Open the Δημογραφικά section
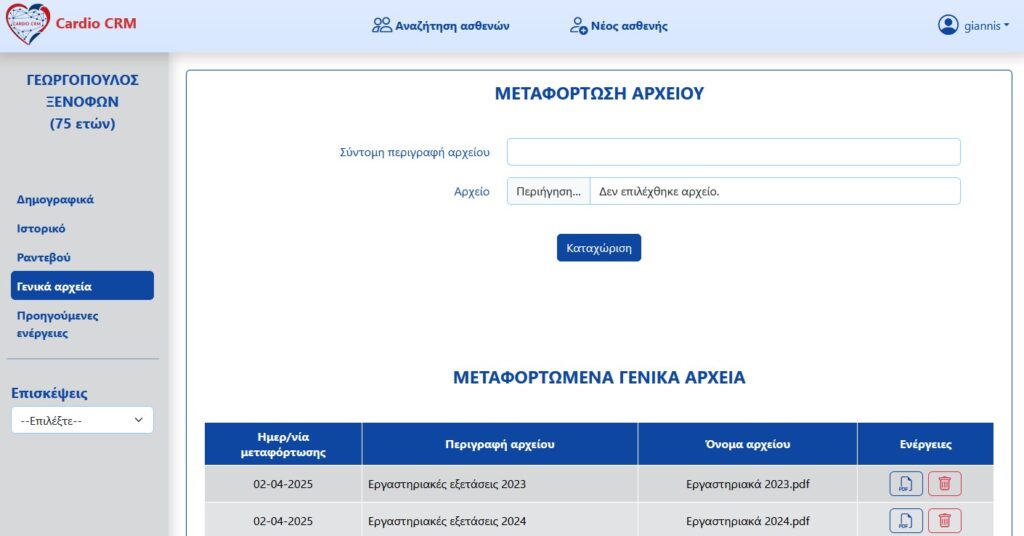The height and width of the screenshot is (536, 1024). [55, 199]
